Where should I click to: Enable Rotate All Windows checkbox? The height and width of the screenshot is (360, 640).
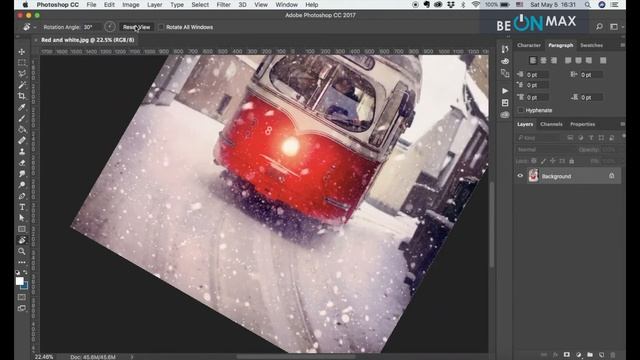pyautogui.click(x=161, y=27)
